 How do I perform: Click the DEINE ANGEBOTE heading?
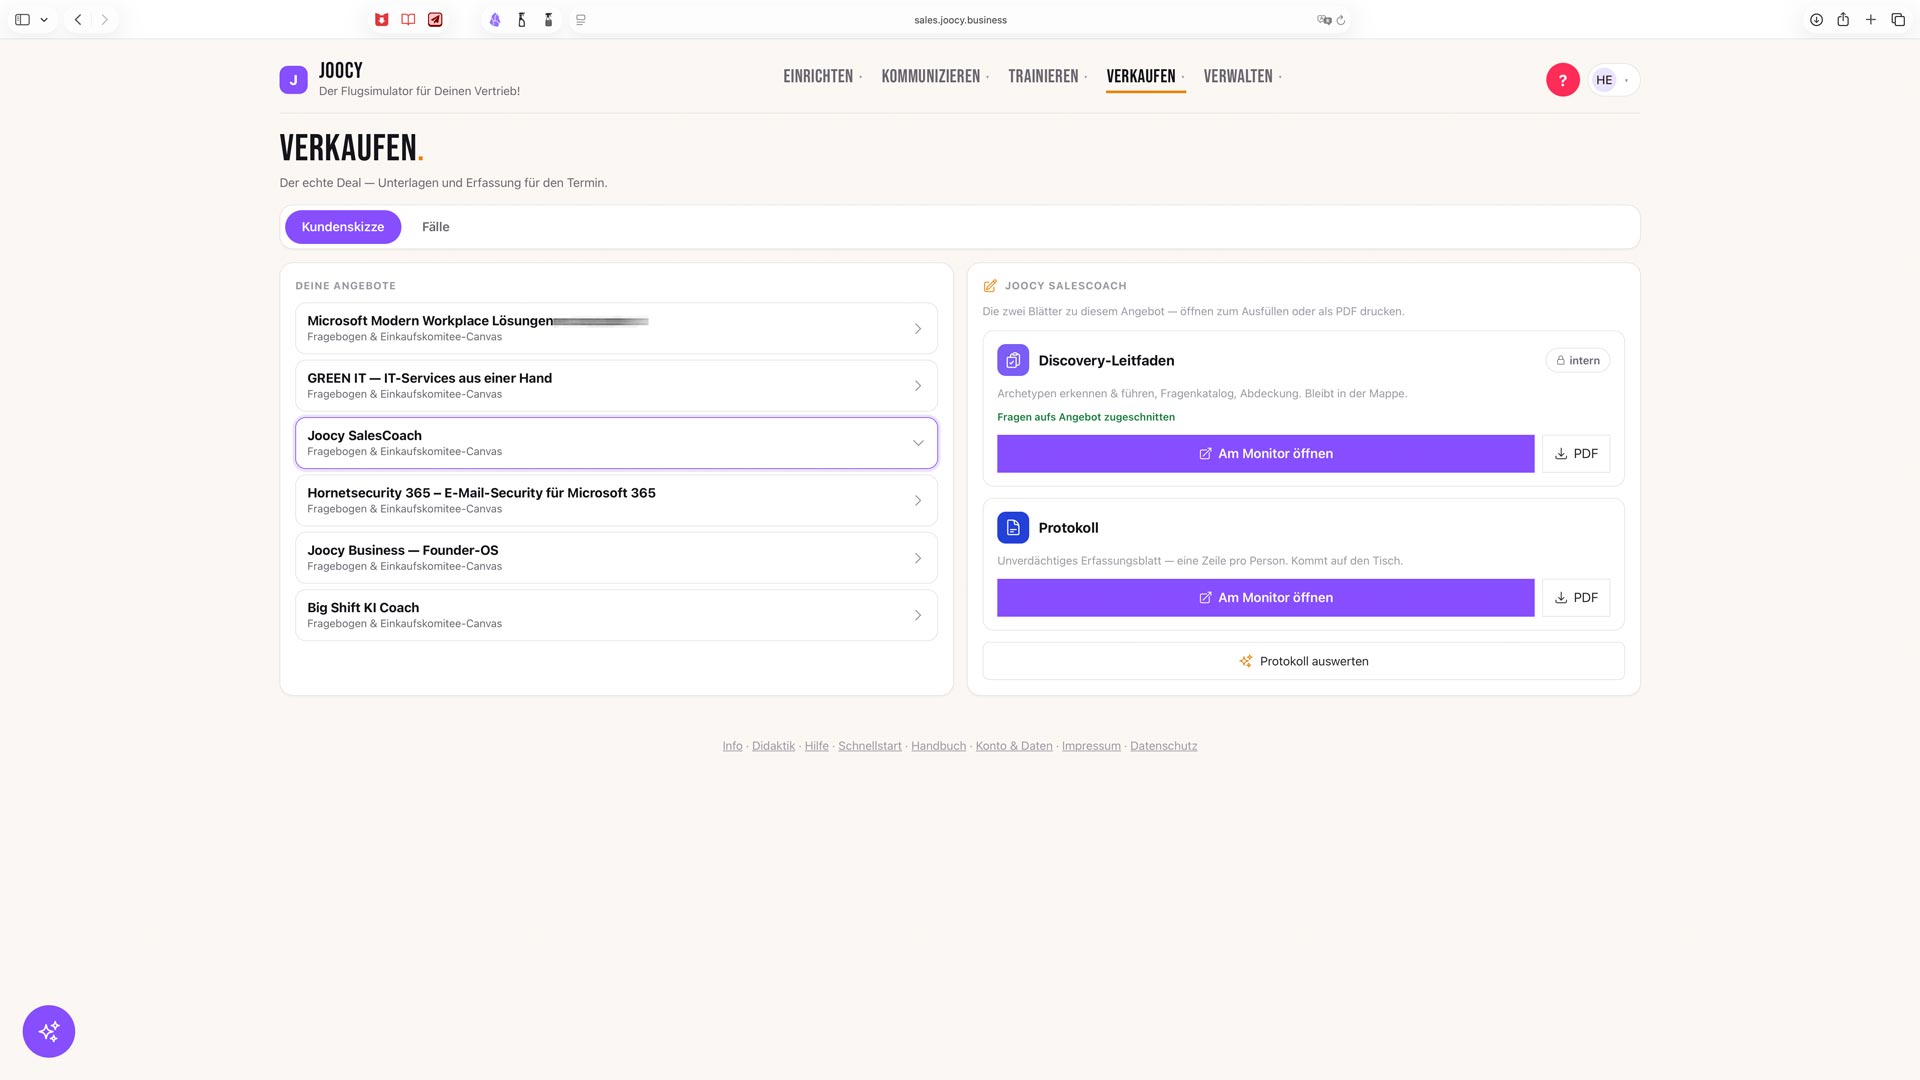click(345, 286)
